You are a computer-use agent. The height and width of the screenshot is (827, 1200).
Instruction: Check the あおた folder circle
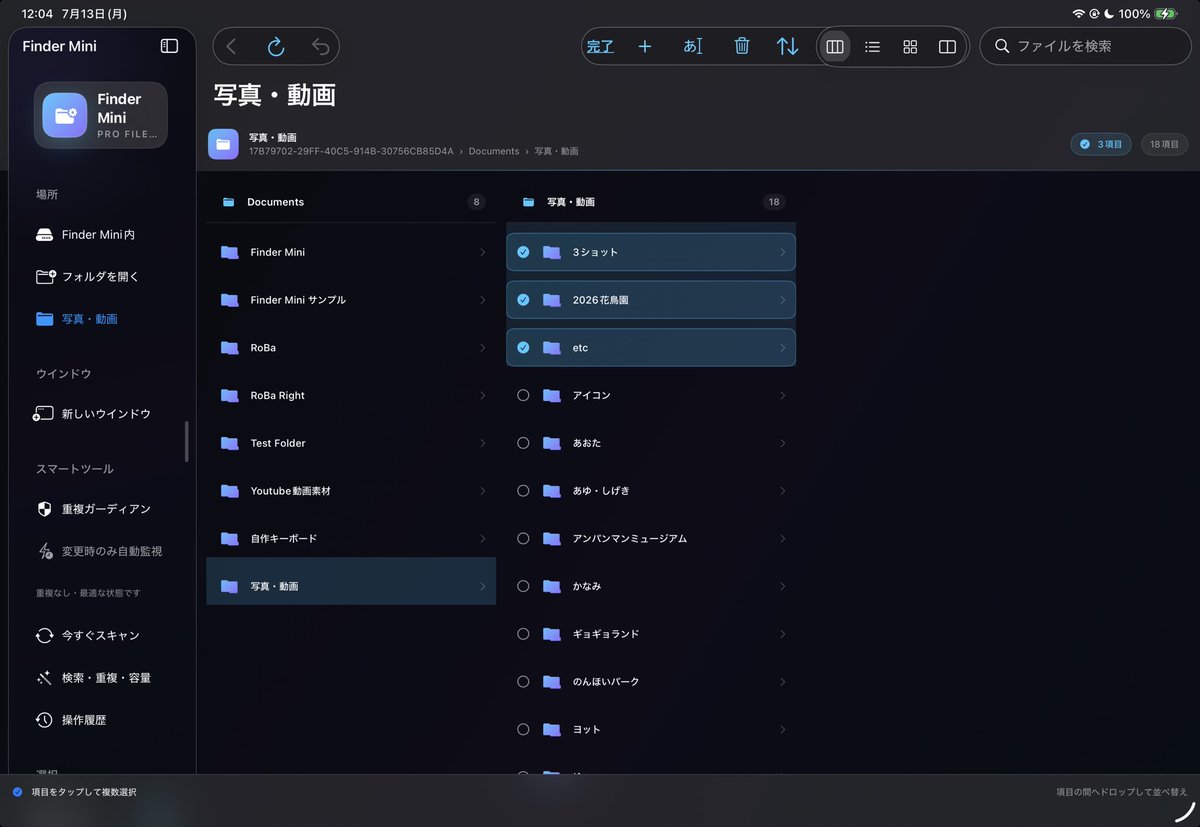point(523,443)
